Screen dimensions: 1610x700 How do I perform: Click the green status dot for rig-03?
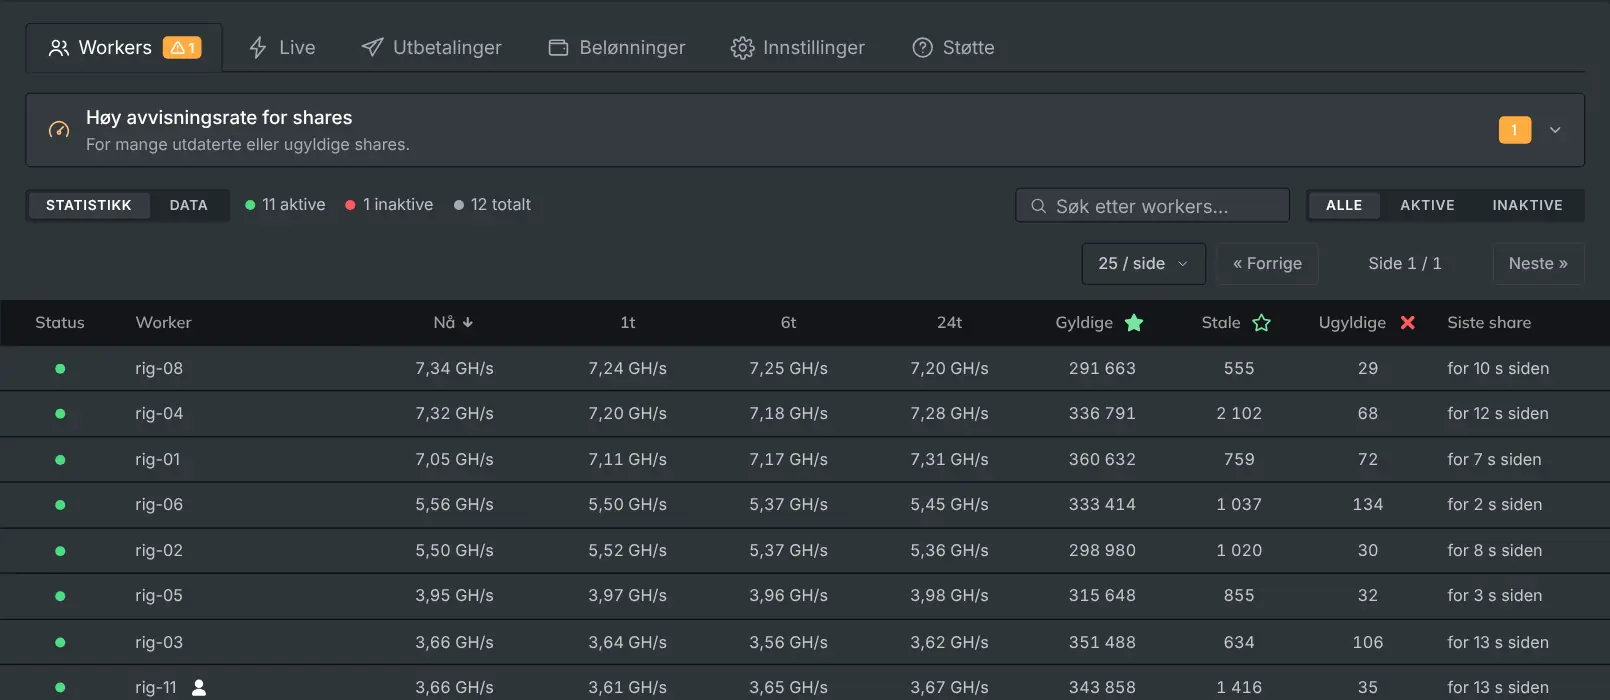click(60, 643)
